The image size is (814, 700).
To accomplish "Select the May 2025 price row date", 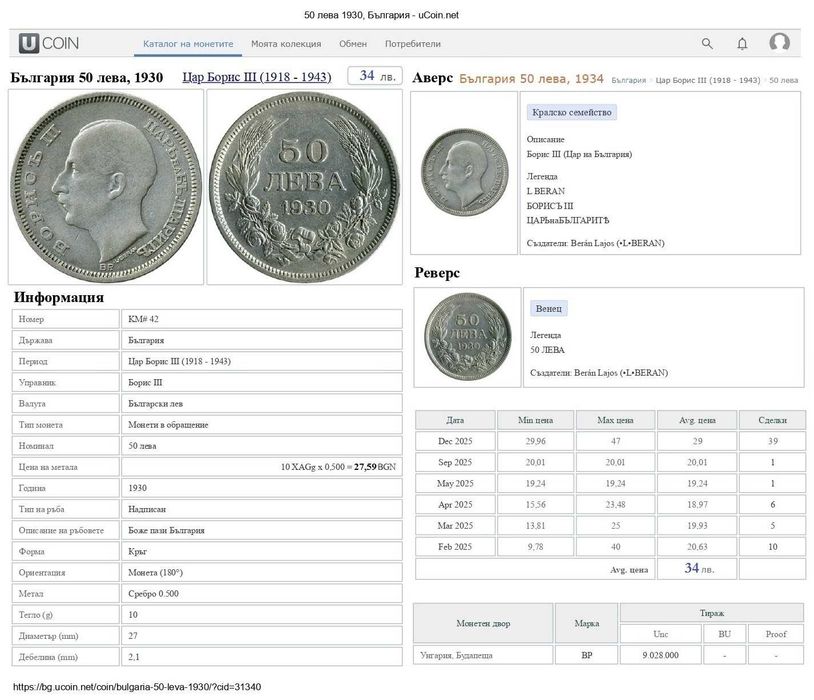I will pos(455,483).
